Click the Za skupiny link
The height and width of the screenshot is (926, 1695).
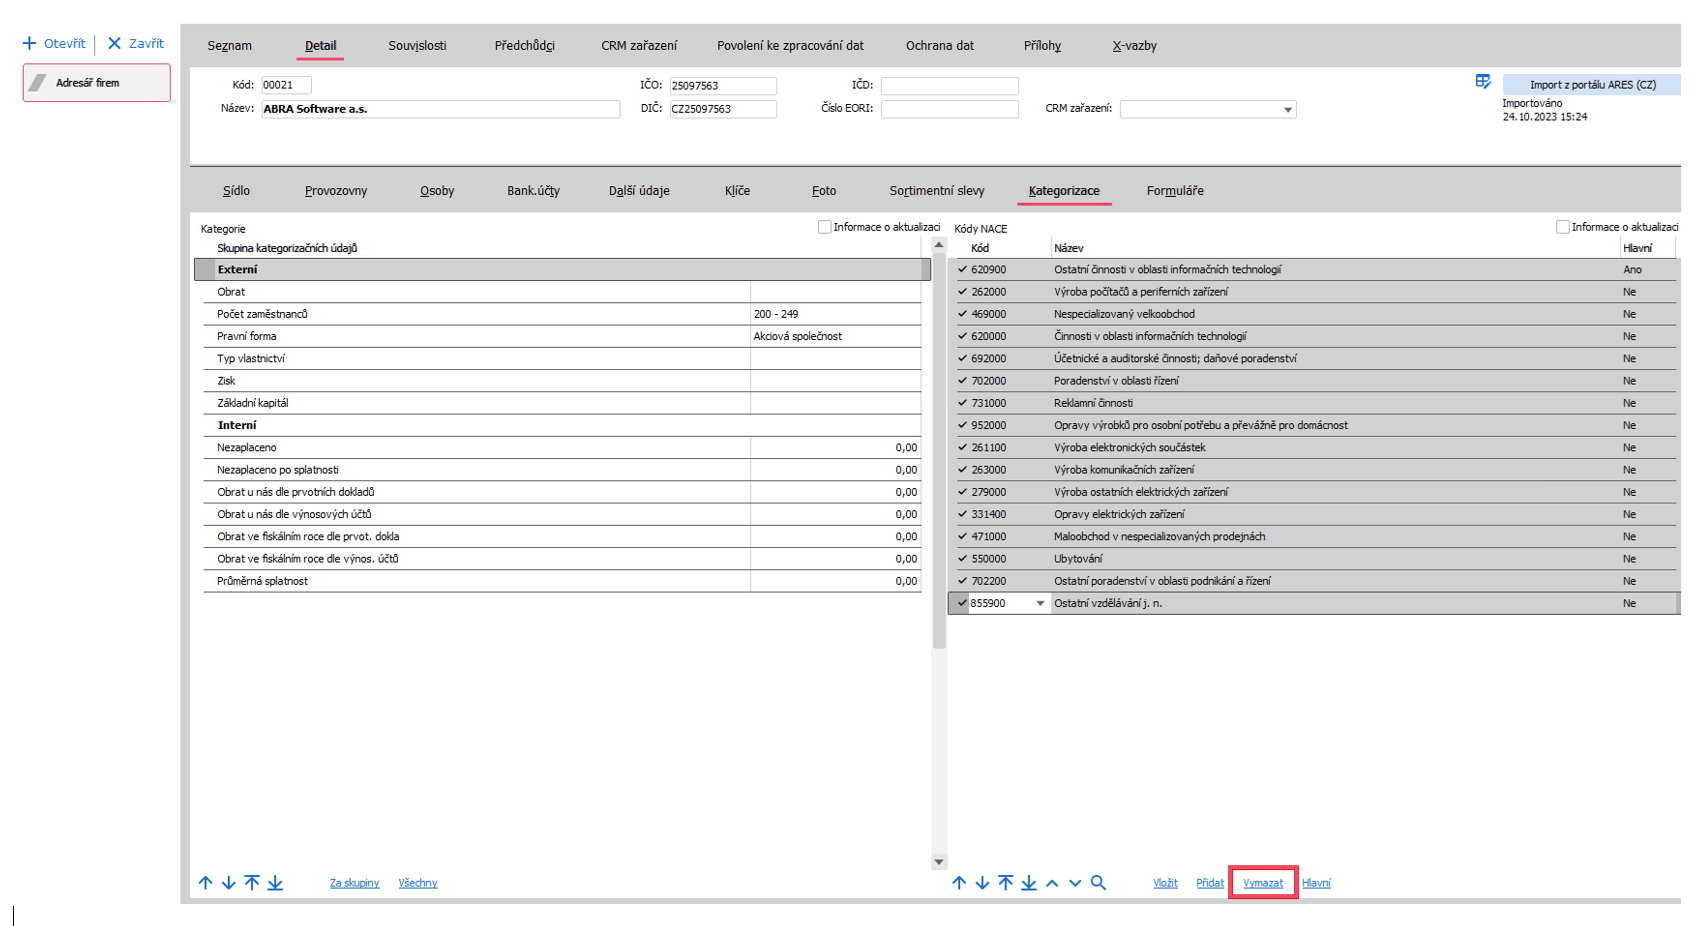(x=354, y=883)
